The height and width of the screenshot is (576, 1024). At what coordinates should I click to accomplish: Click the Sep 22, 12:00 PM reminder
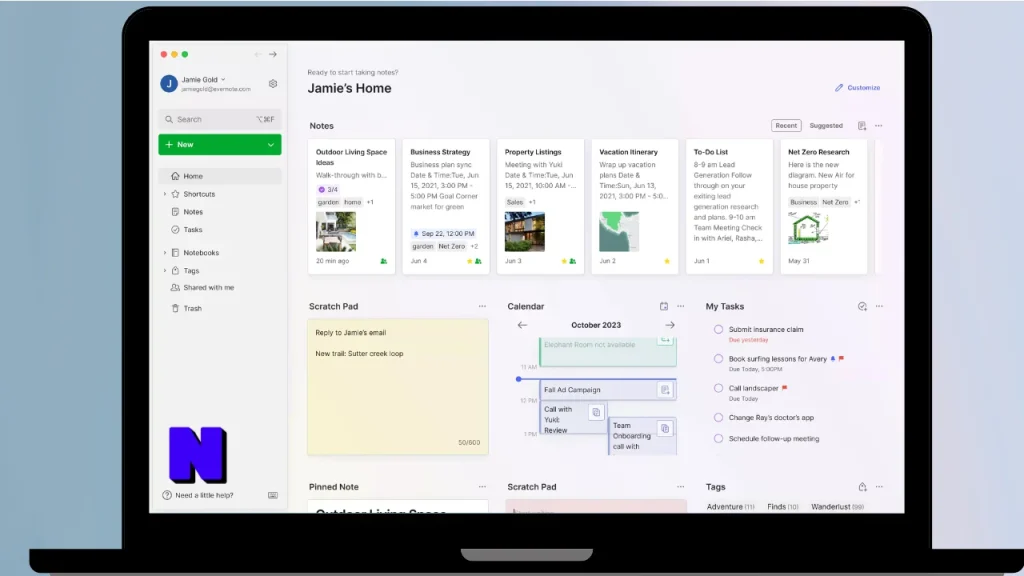click(x=443, y=233)
